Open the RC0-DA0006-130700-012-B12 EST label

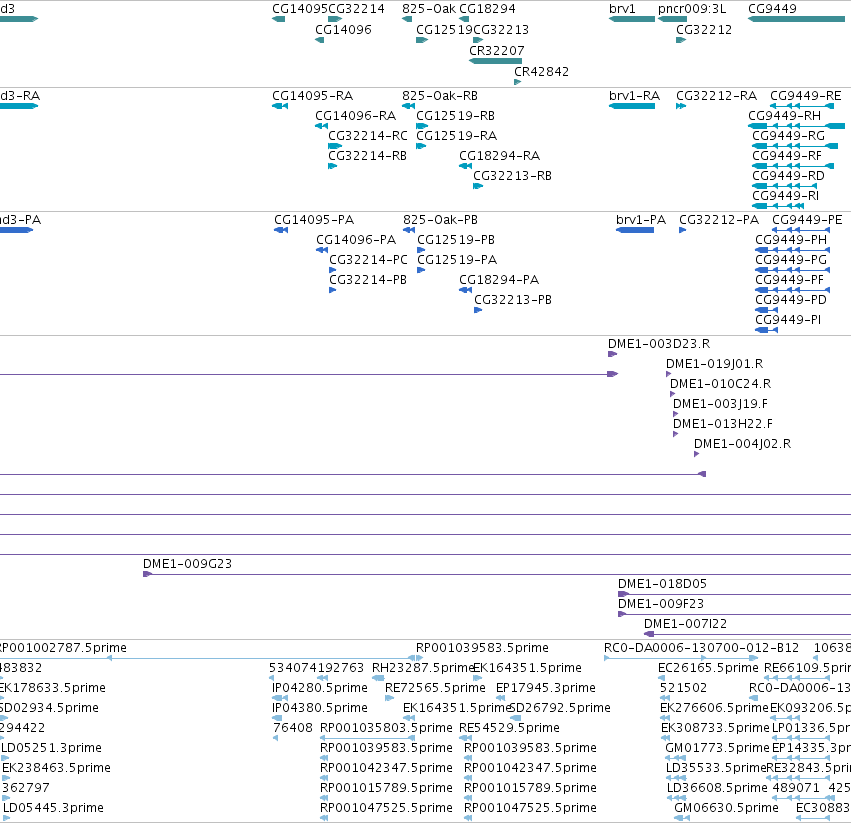pos(701,648)
